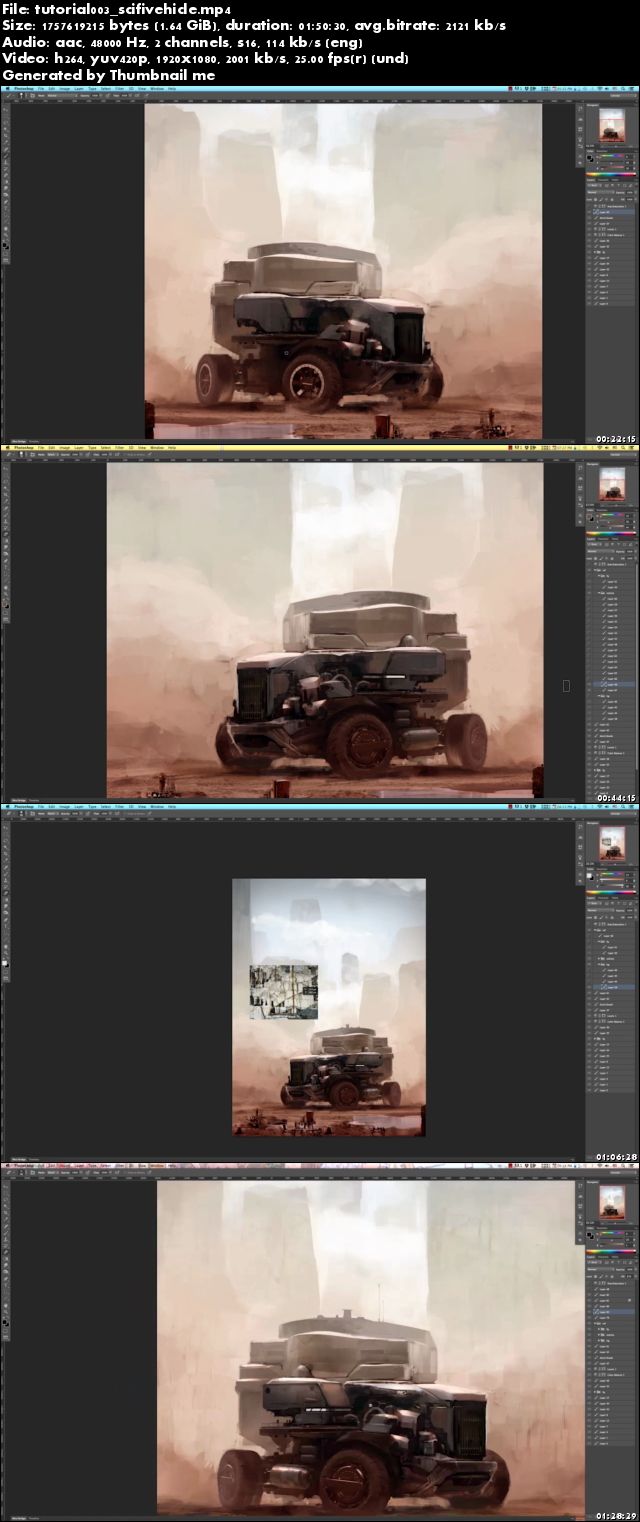This screenshot has width=640, height=1522.
Task: Switch to the Channels tab in the 00:22:15 frame
Action: pos(603,180)
